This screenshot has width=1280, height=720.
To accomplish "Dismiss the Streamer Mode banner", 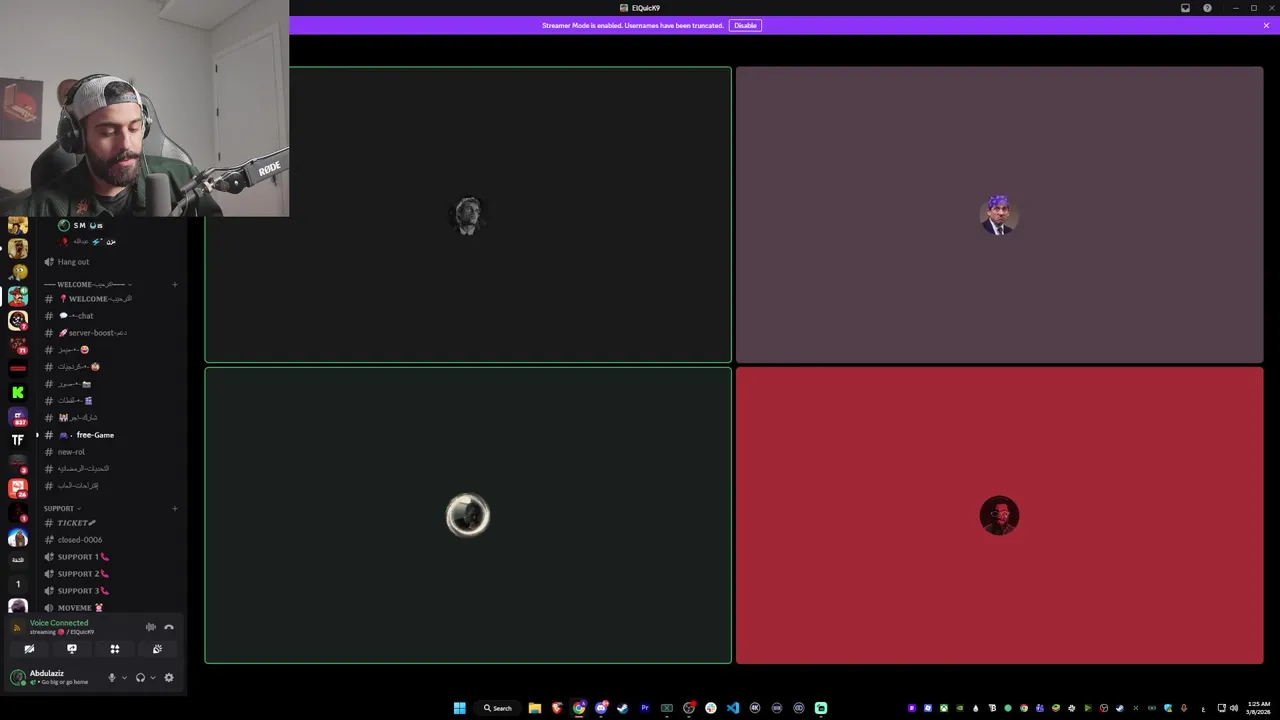I will tap(1266, 25).
